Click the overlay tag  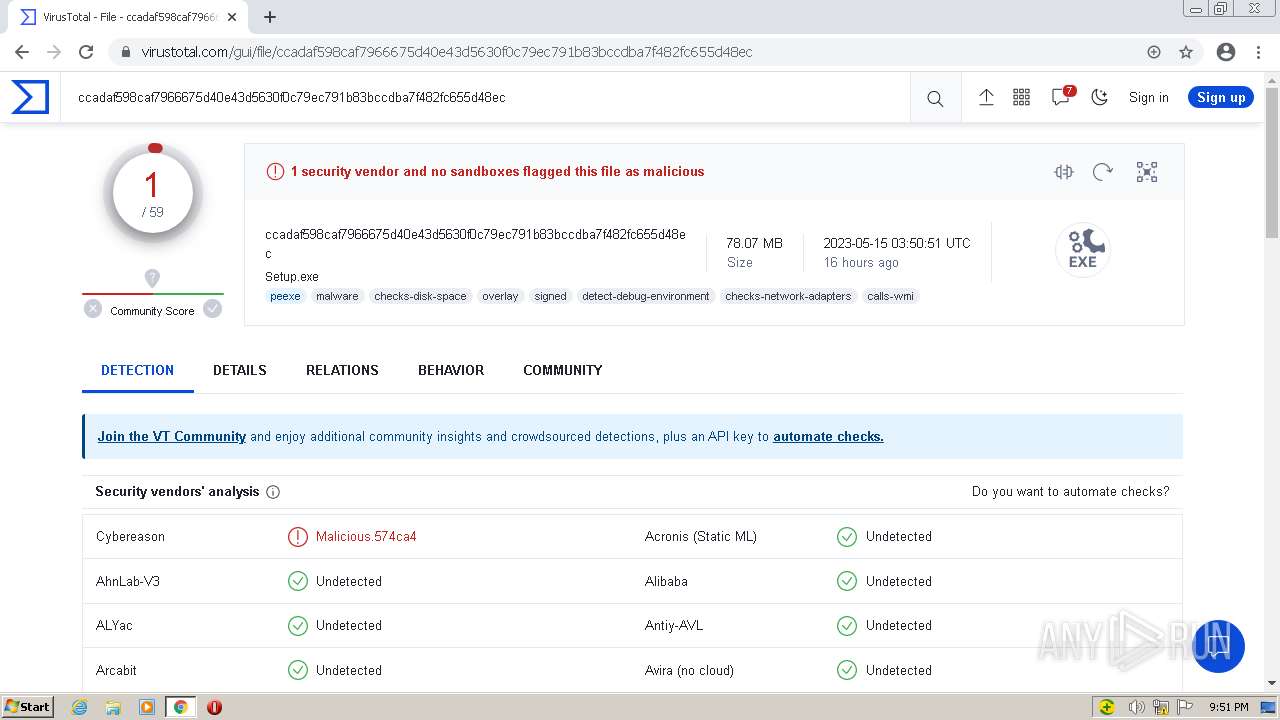(x=500, y=296)
